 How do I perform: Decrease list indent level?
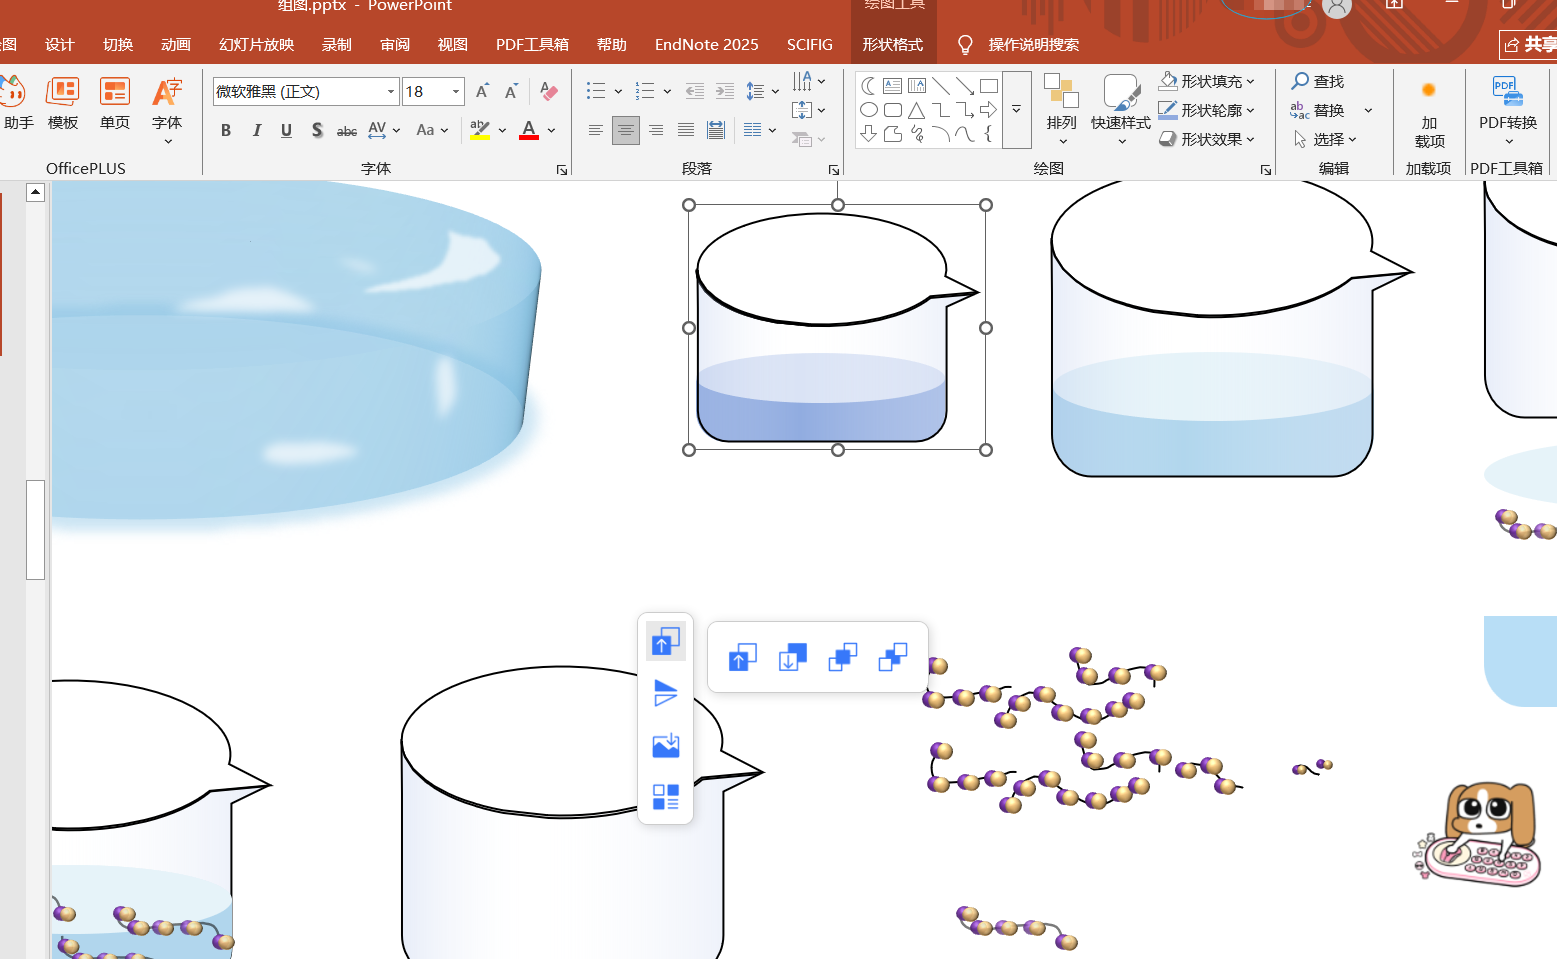click(695, 91)
